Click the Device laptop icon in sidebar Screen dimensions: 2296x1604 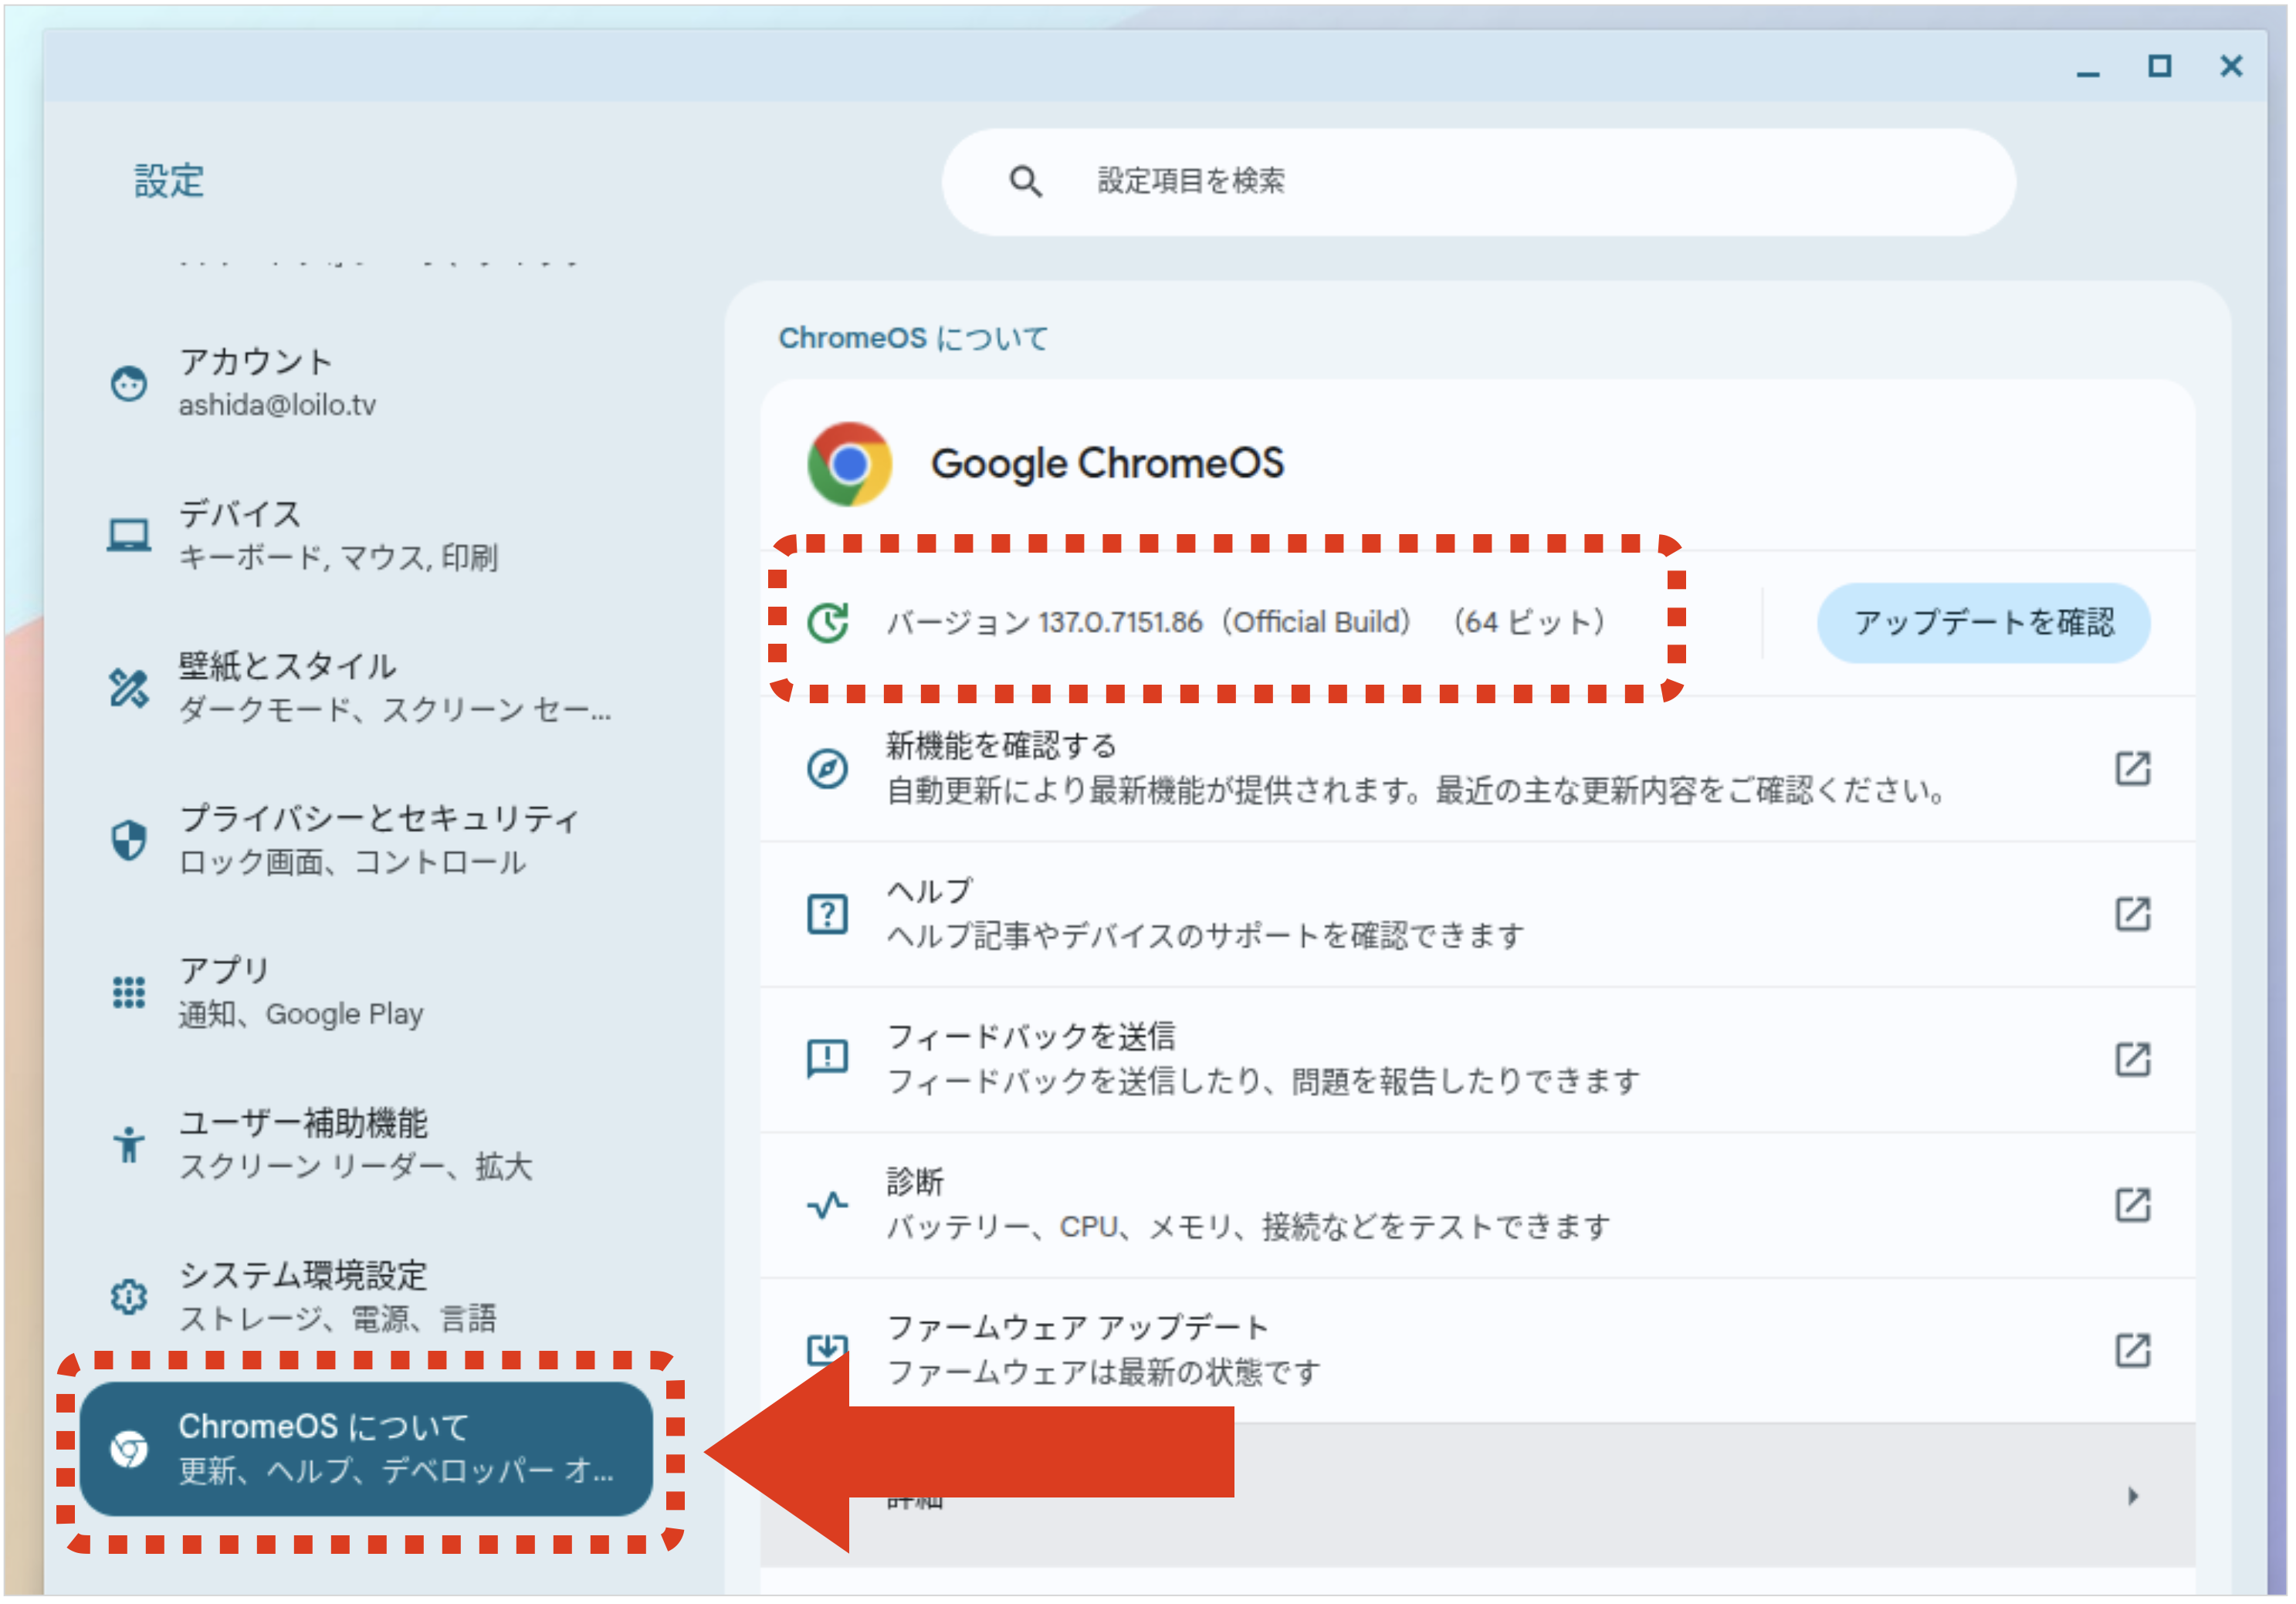(129, 536)
